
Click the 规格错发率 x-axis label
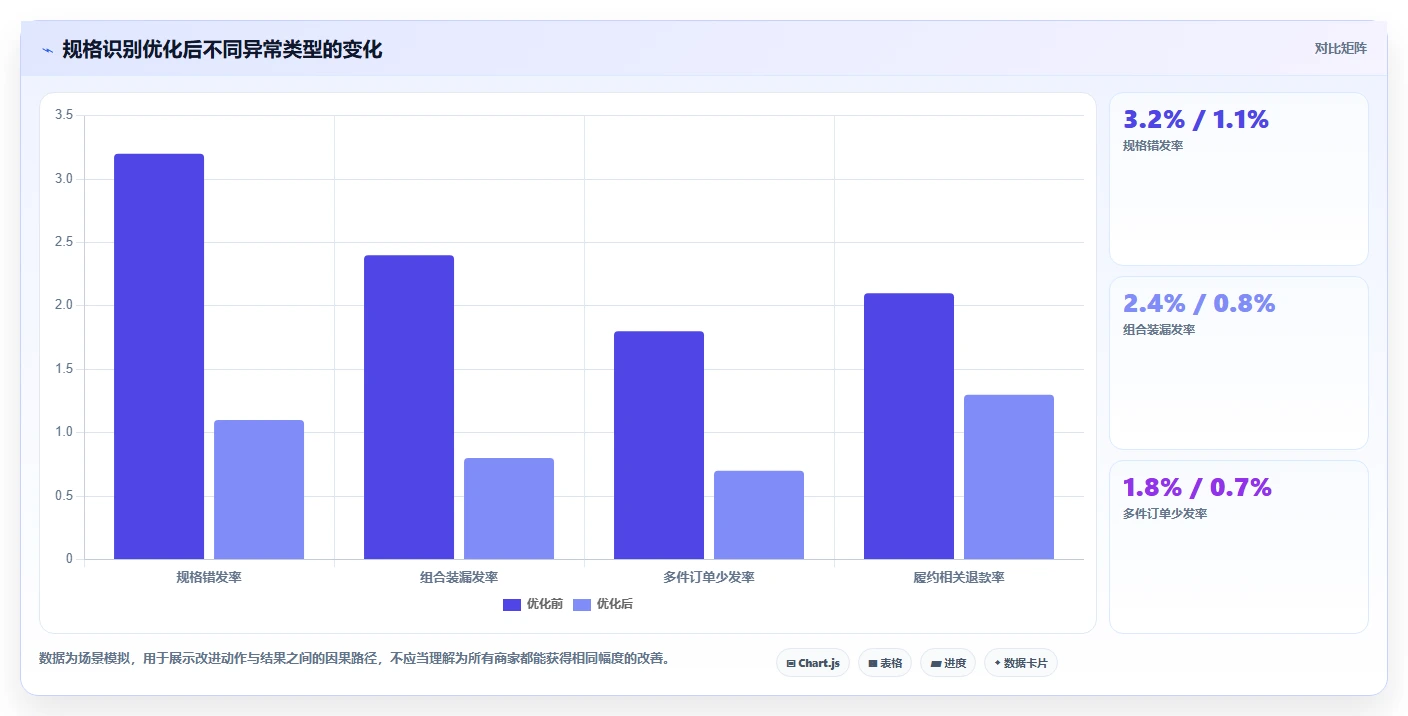coord(209,578)
